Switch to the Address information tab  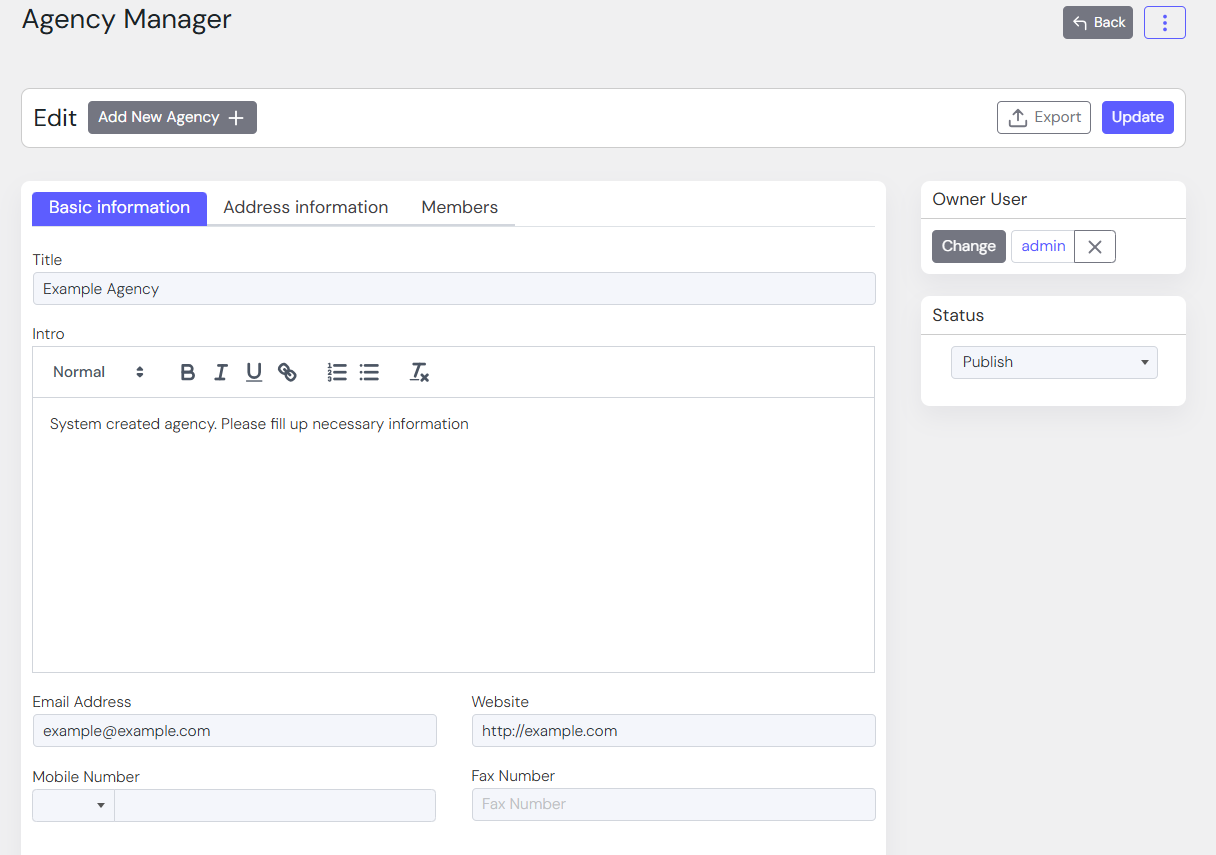[305, 207]
